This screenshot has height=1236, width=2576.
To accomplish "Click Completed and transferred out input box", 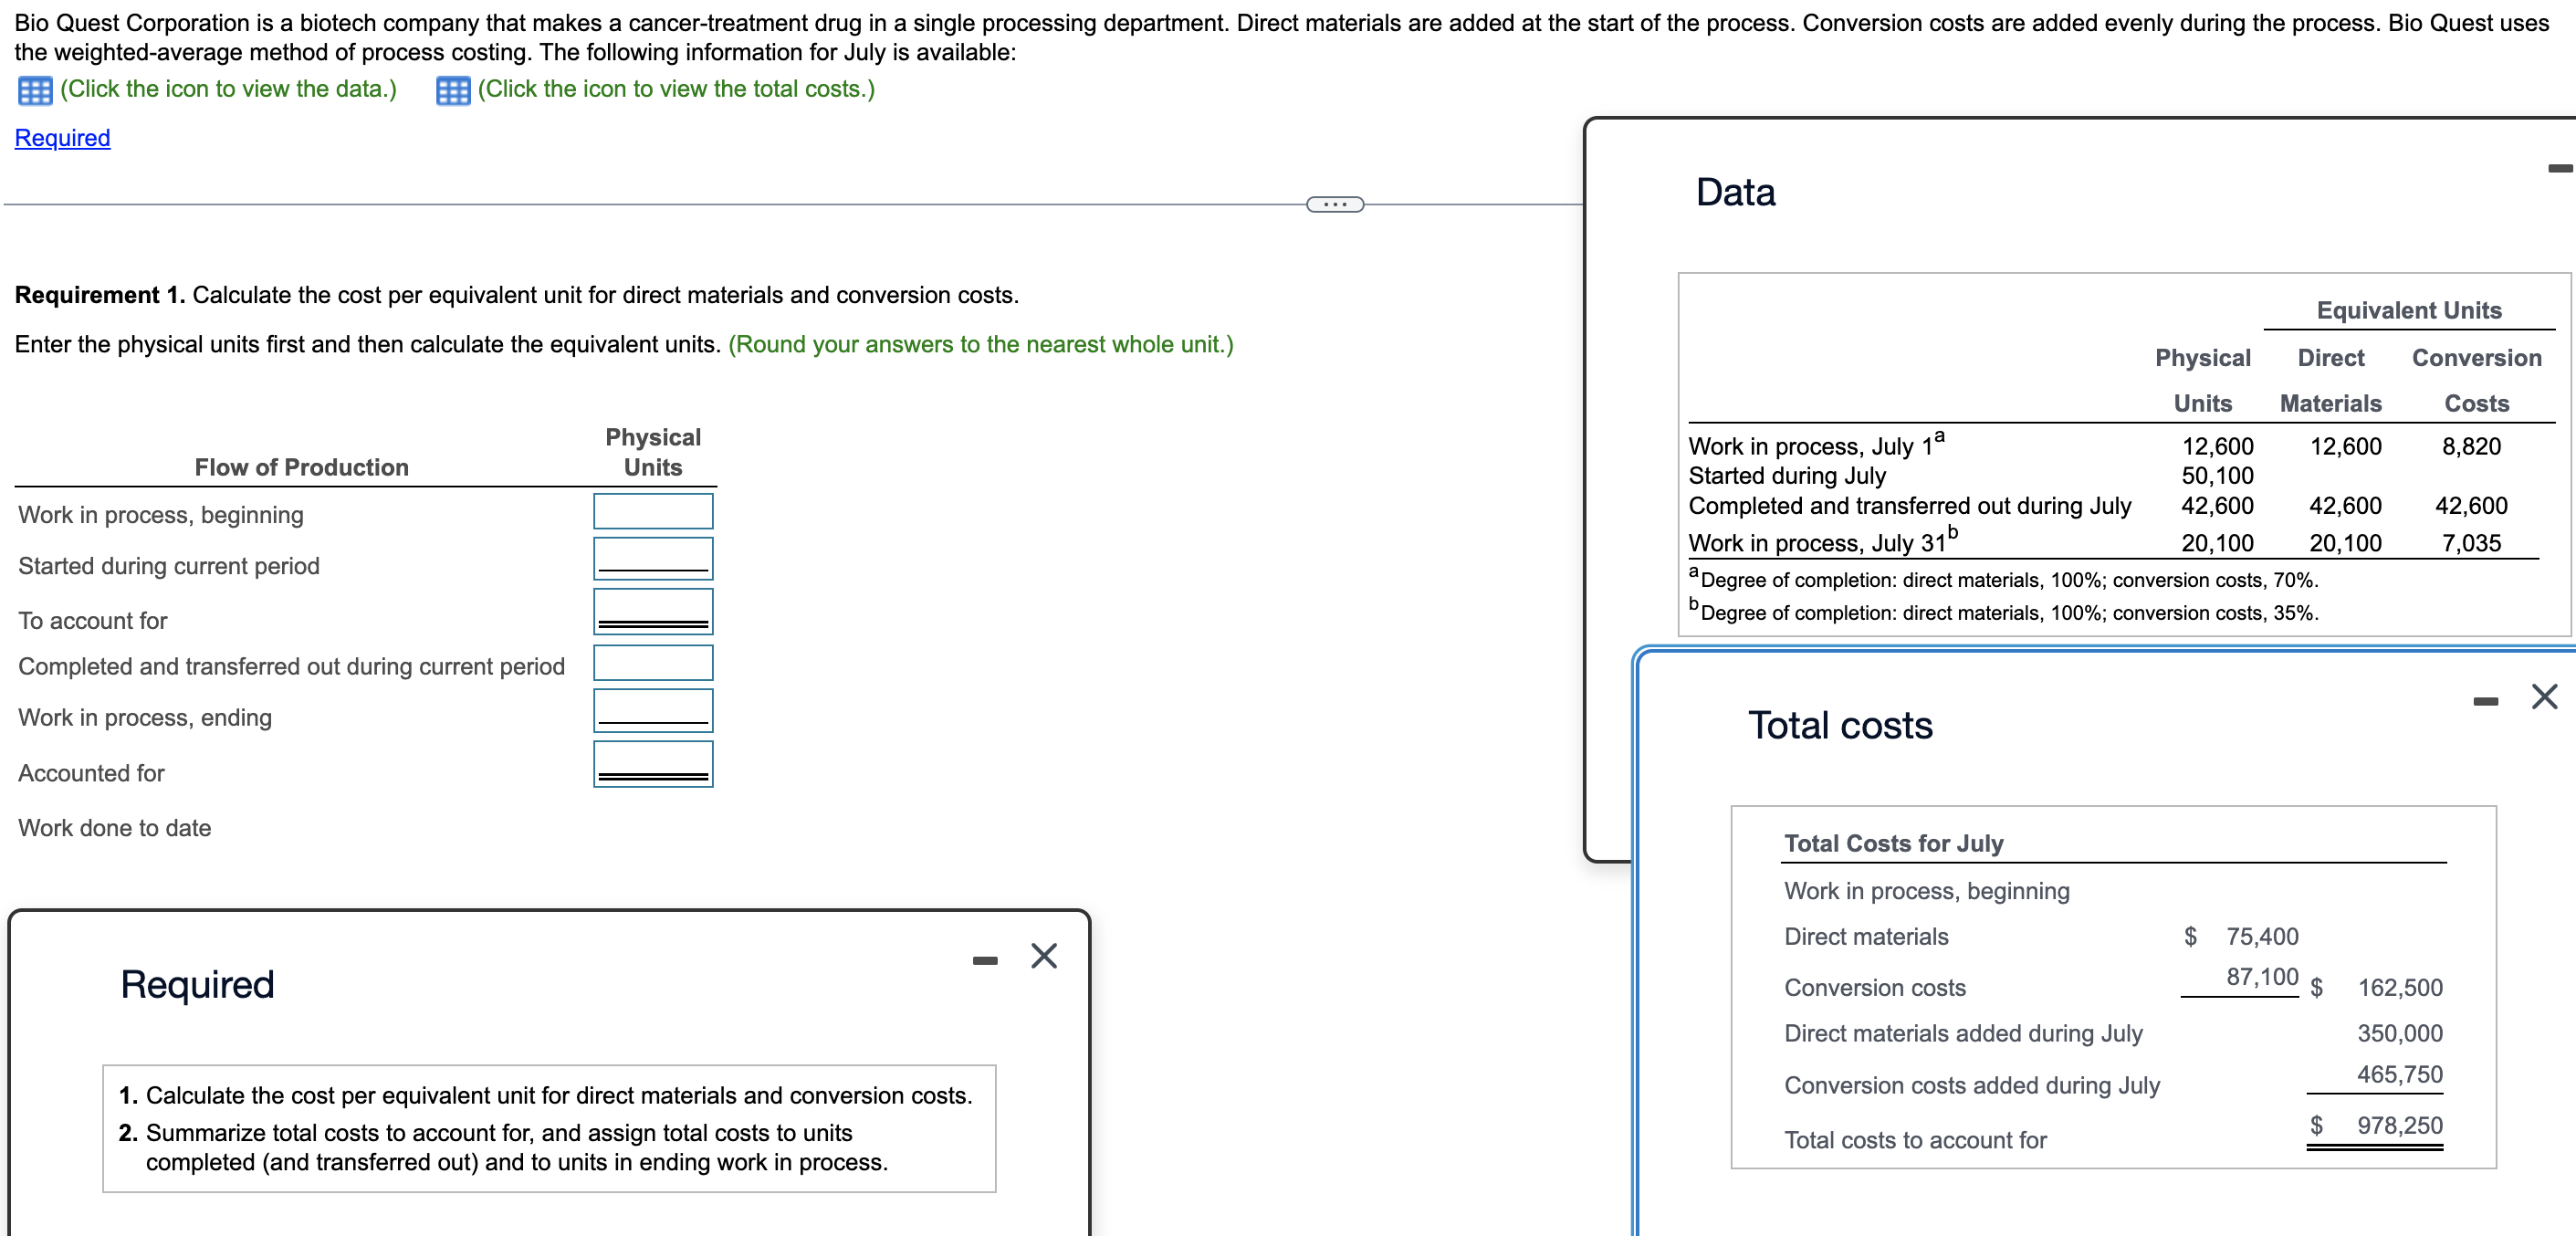I will pyautogui.click(x=652, y=661).
